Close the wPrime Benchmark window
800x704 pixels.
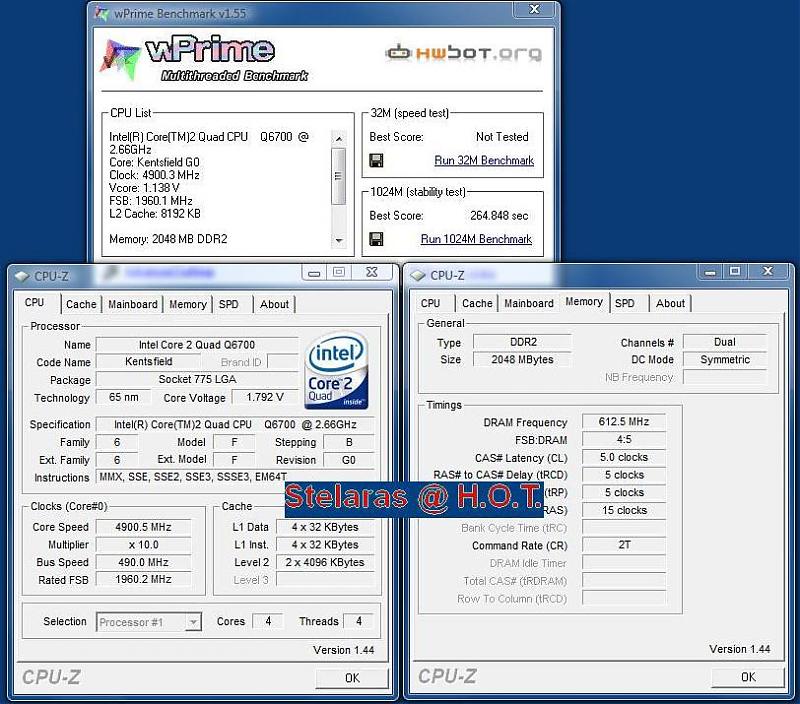pyautogui.click(x=534, y=9)
